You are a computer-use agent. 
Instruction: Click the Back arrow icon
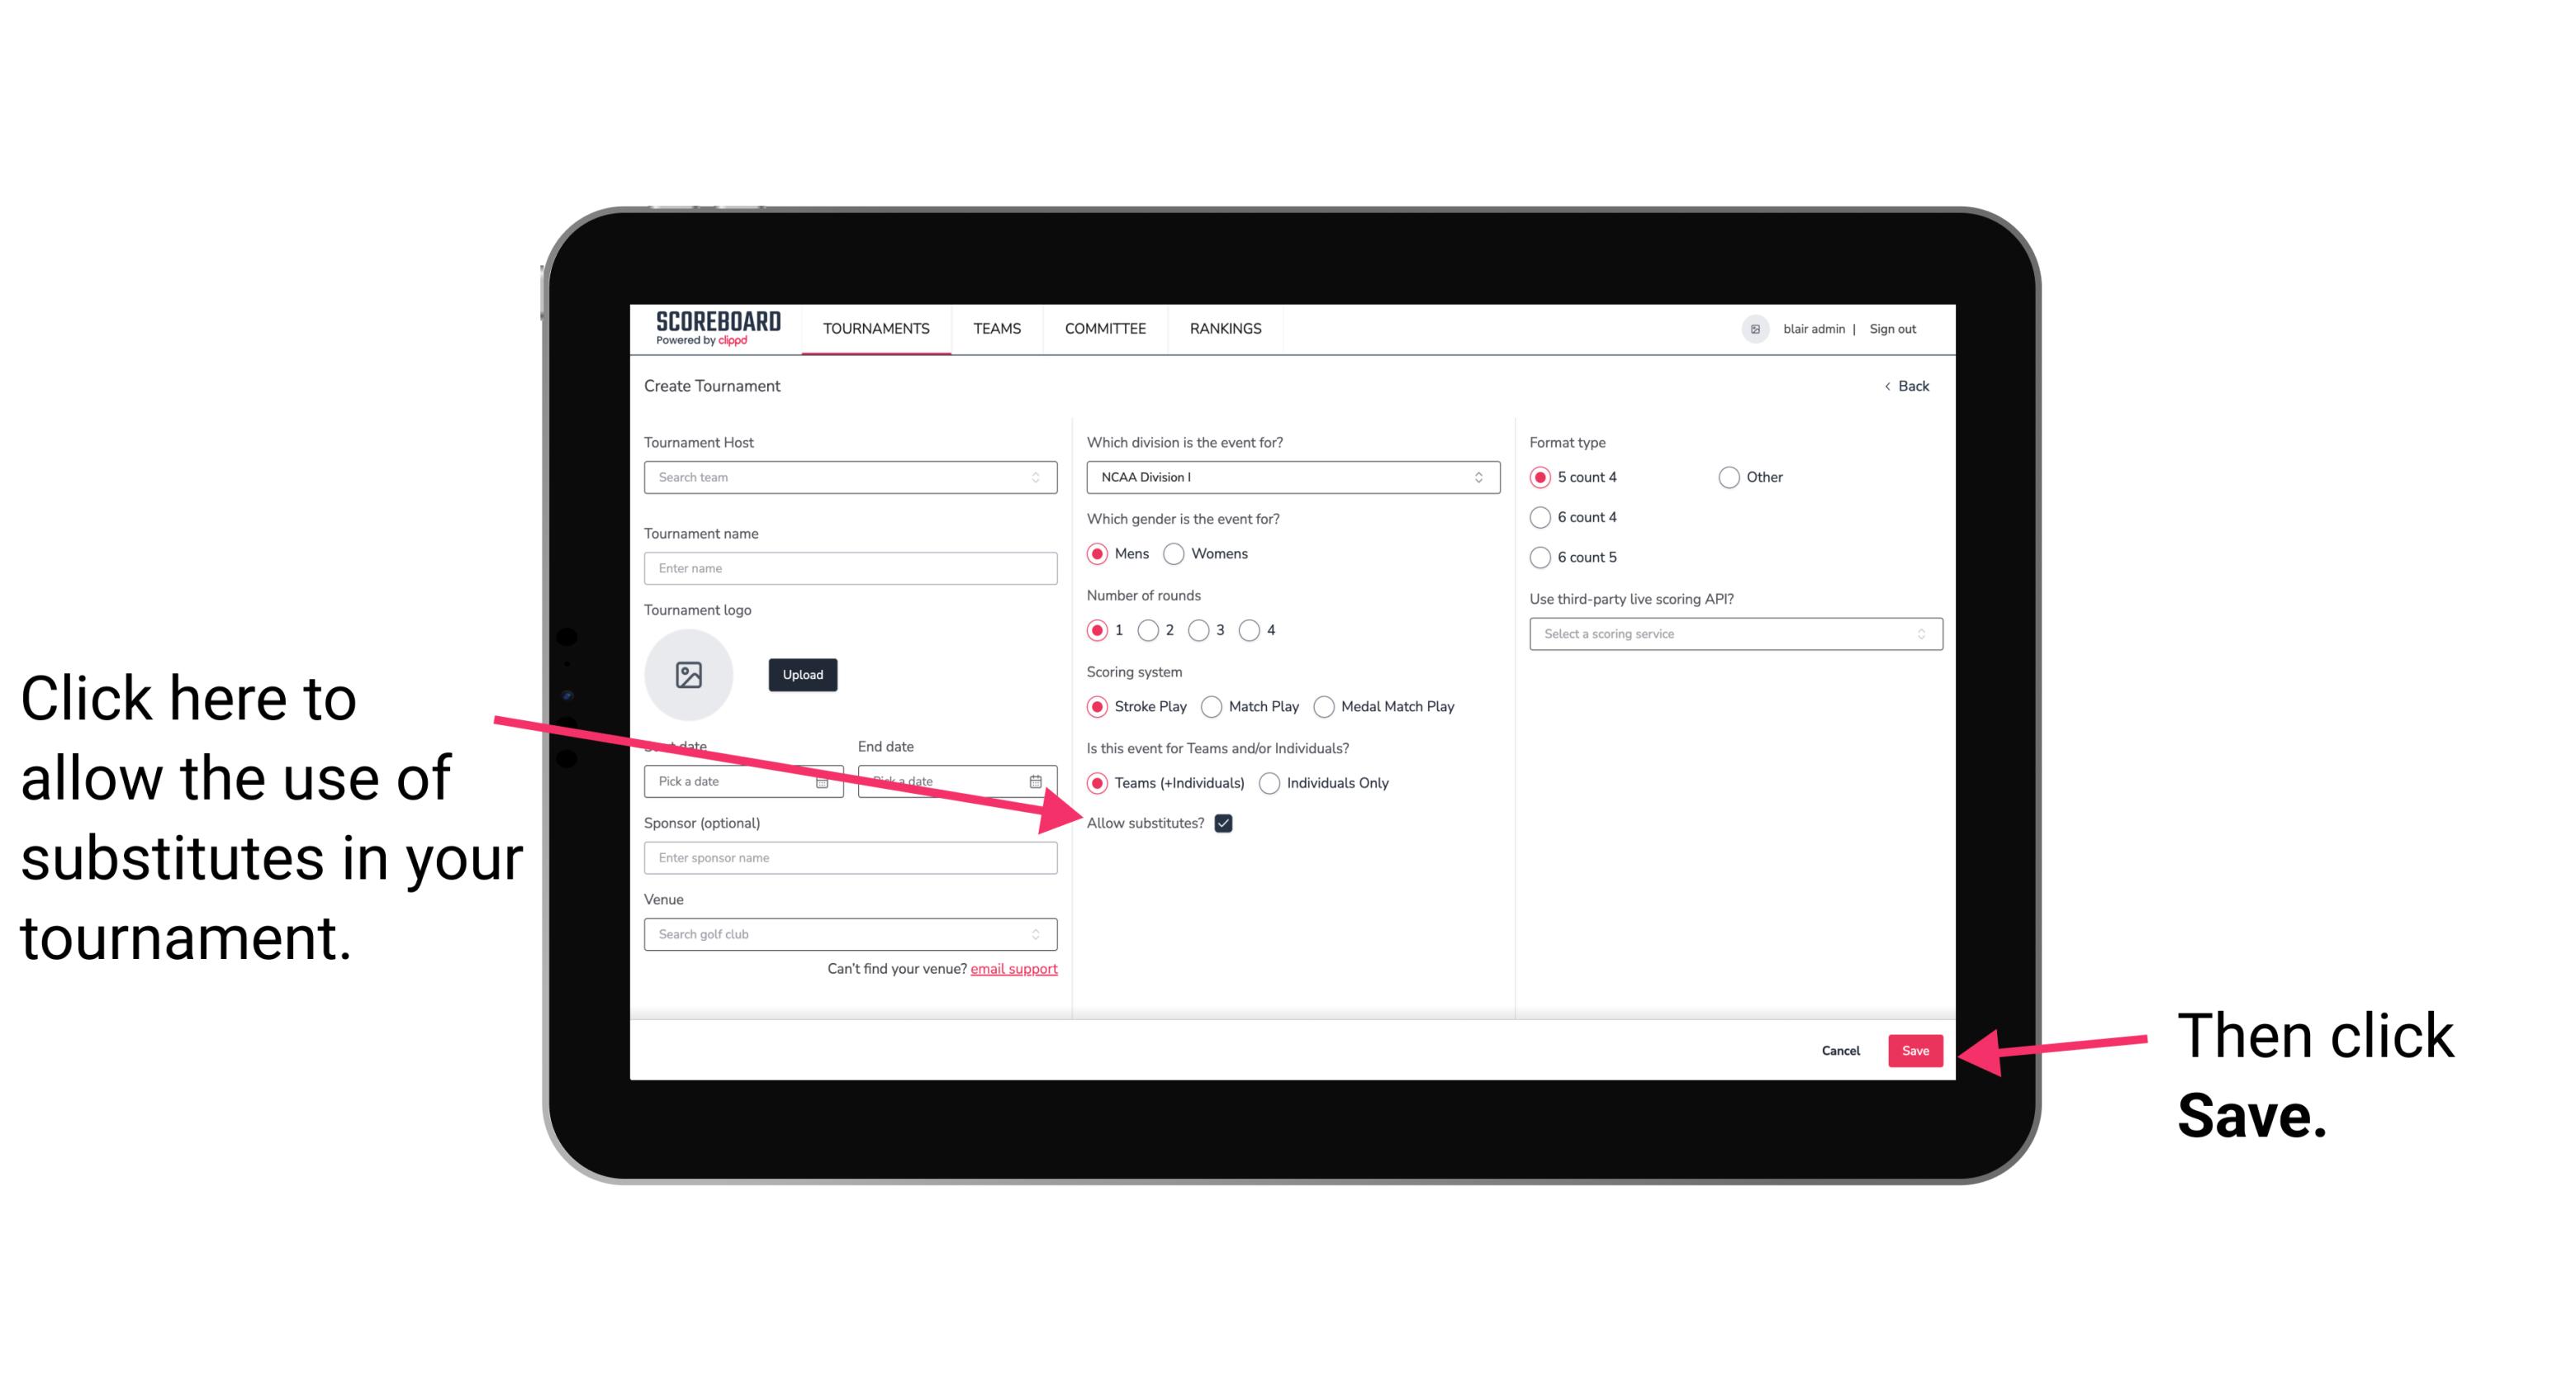coord(1890,386)
